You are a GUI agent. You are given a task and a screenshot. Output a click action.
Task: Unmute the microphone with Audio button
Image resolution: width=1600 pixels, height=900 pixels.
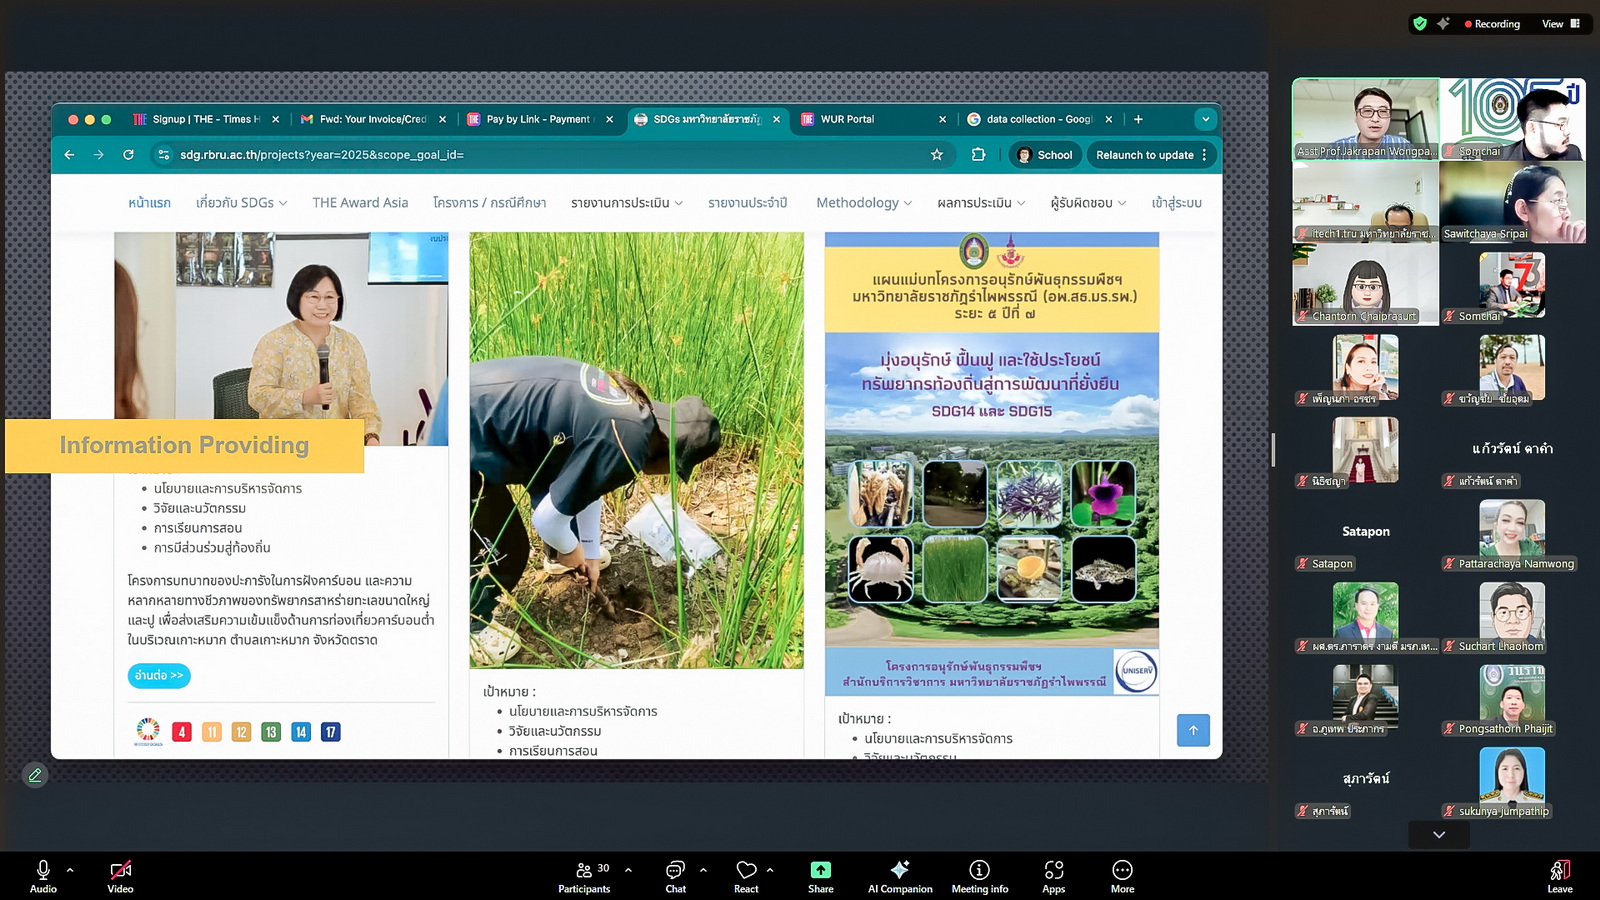tap(43, 876)
